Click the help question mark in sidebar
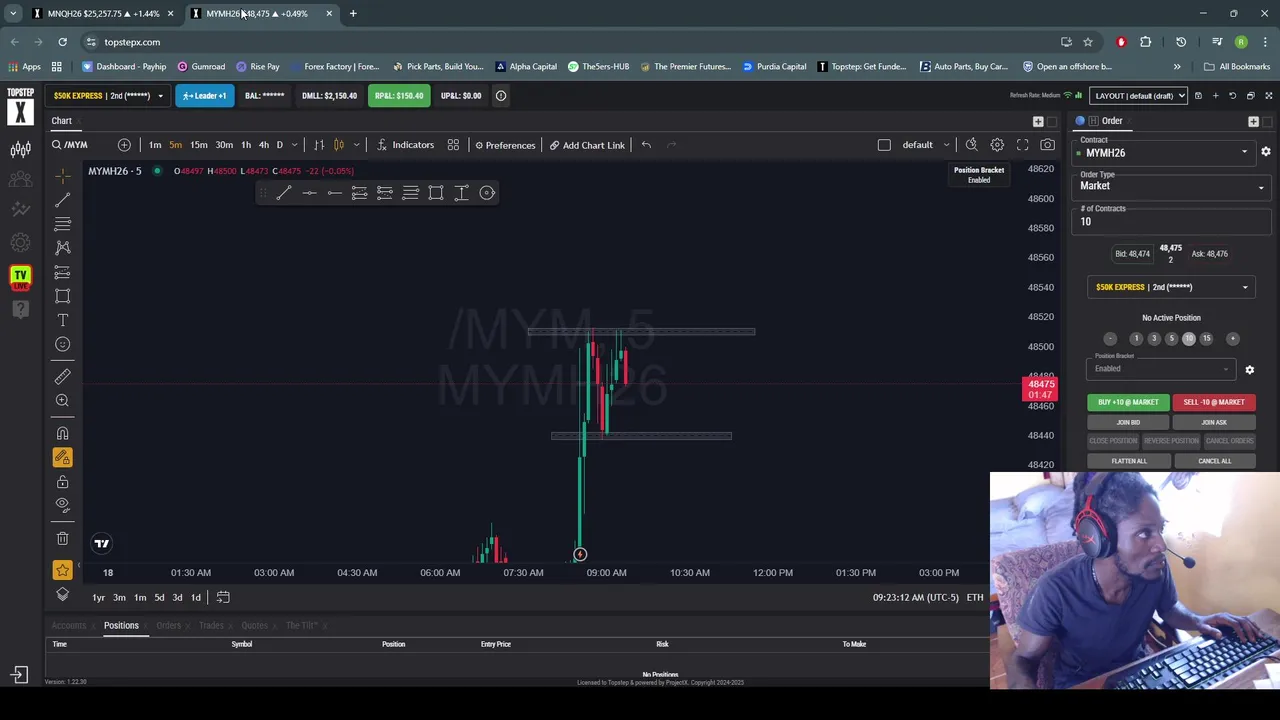This screenshot has height=720, width=1280. pyautogui.click(x=20, y=309)
